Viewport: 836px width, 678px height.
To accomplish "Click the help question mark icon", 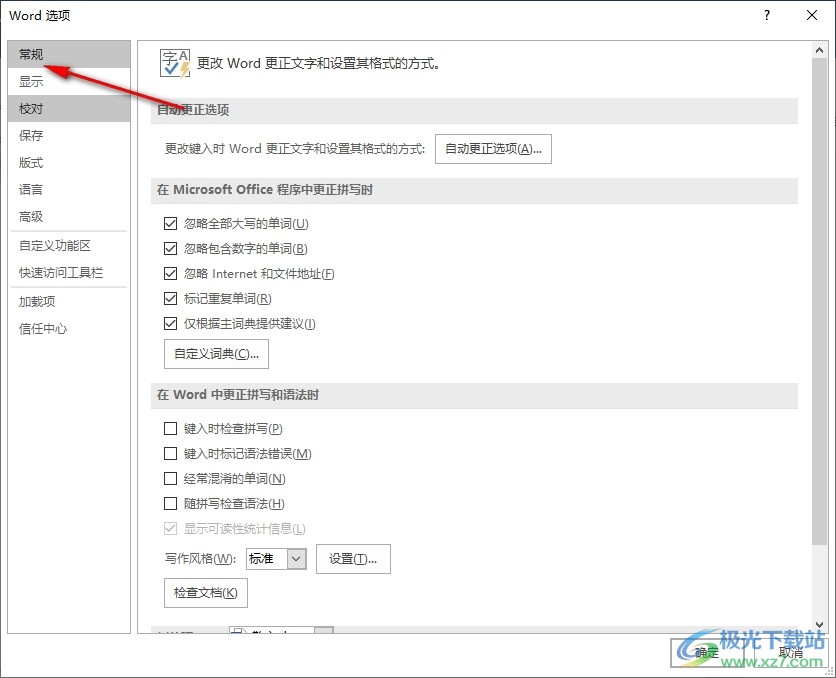I will [767, 15].
